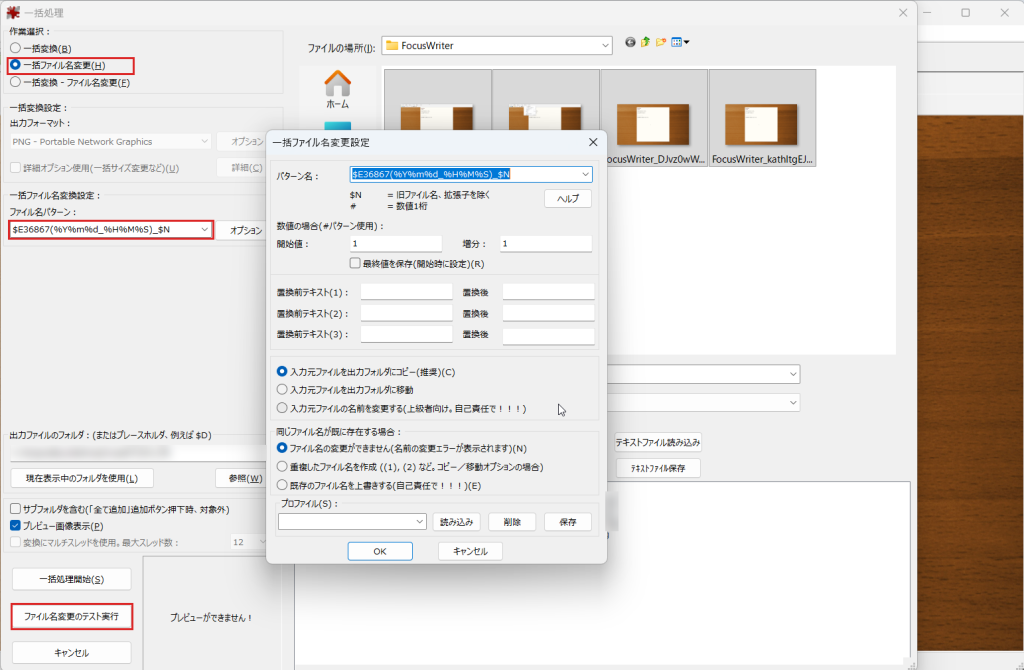Viewport: 1024px width, 670px height.
Task: Click 詳細(C) button in batch window
Action: click(243, 168)
